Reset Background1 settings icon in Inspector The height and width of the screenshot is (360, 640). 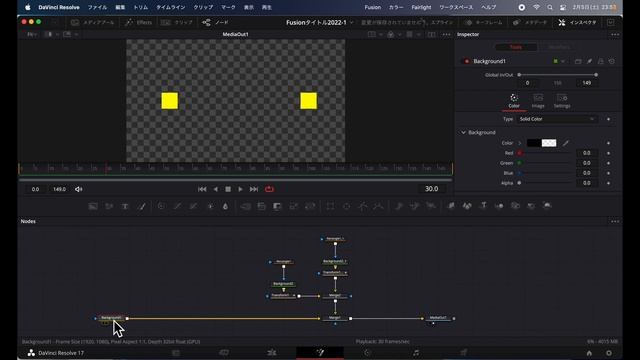(x=611, y=61)
